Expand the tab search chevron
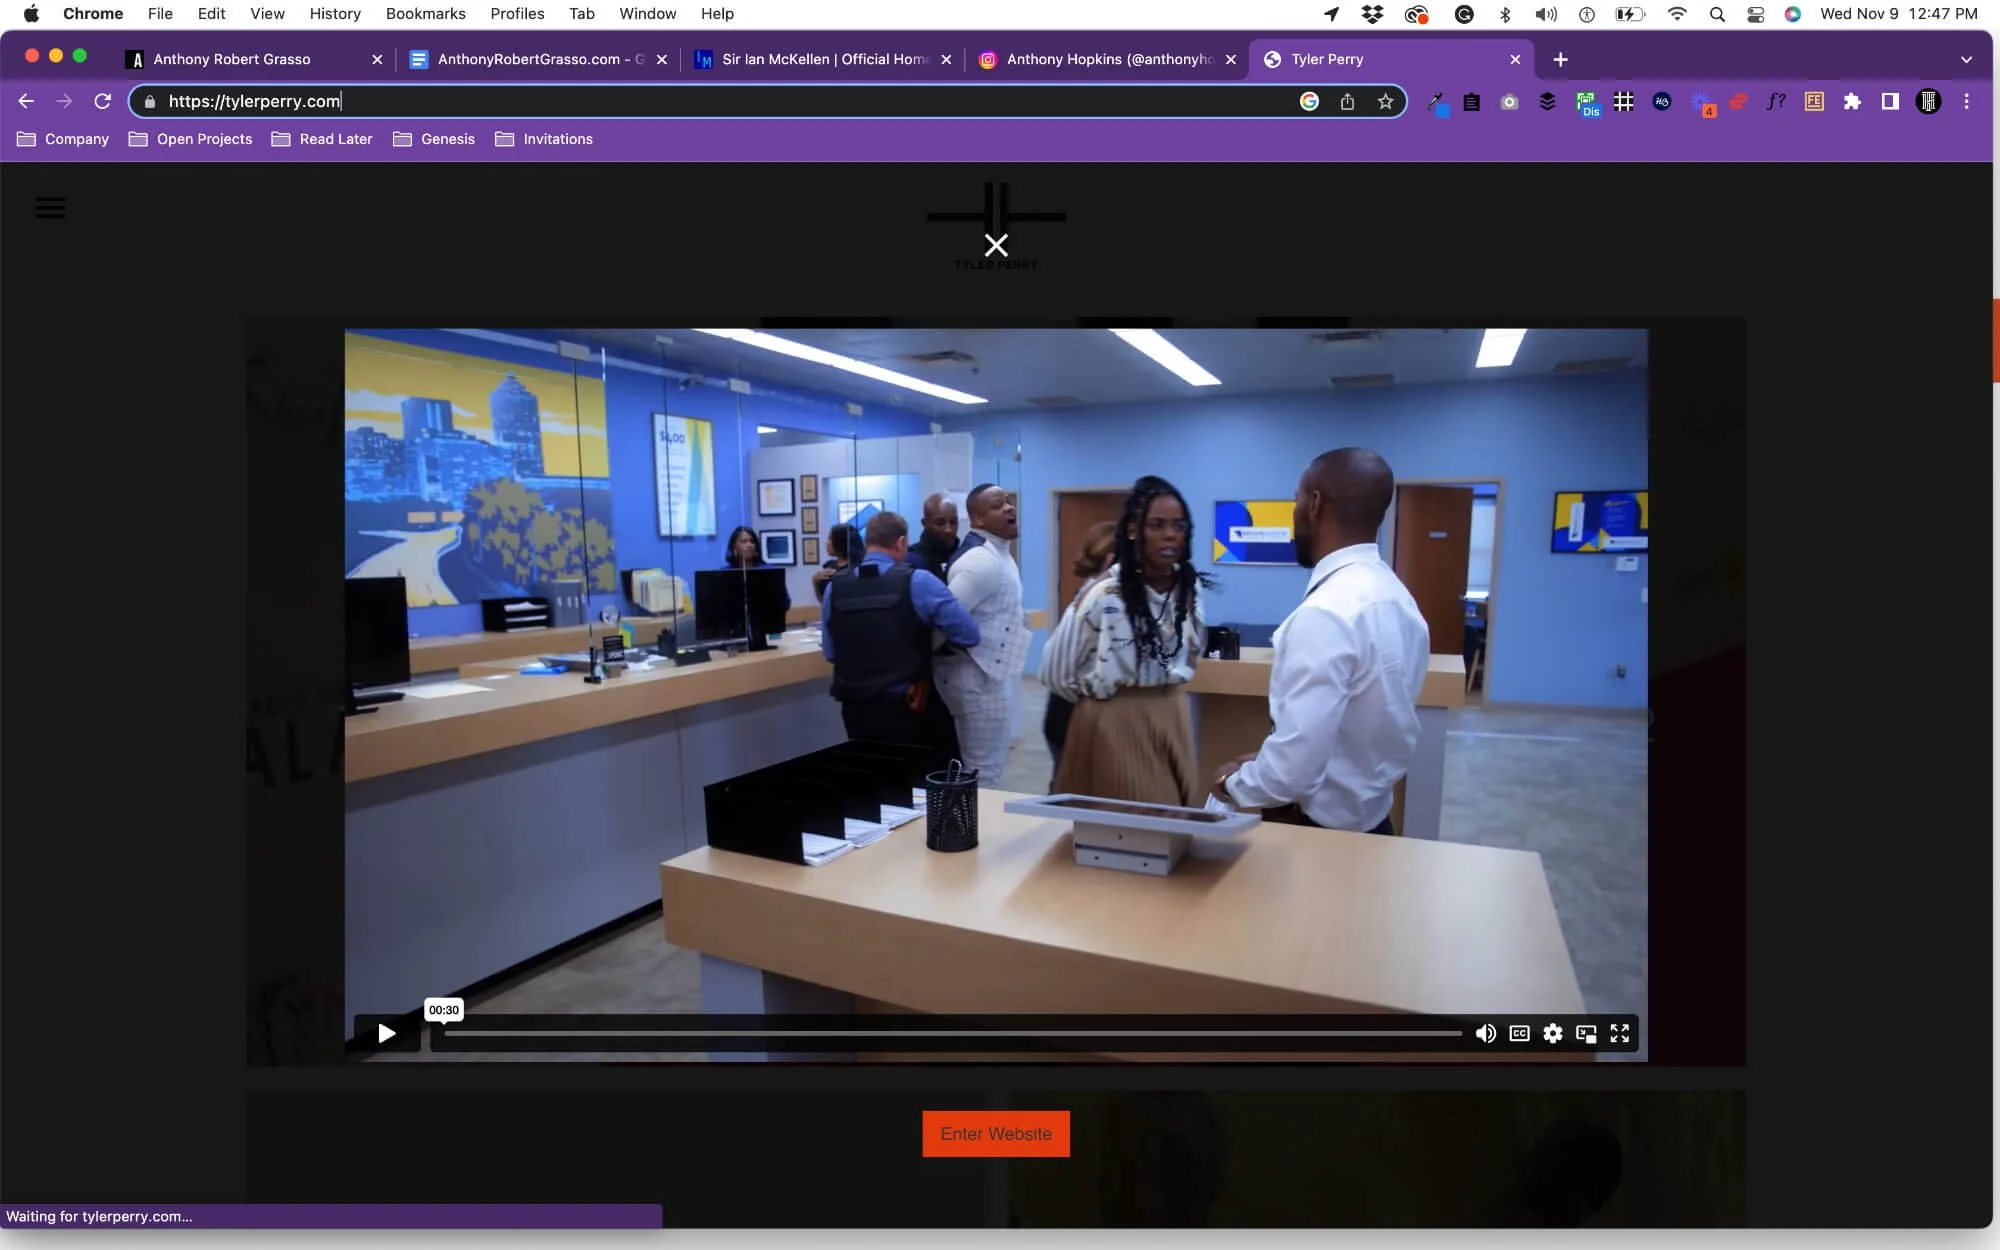The width and height of the screenshot is (2000, 1250). click(x=1966, y=59)
